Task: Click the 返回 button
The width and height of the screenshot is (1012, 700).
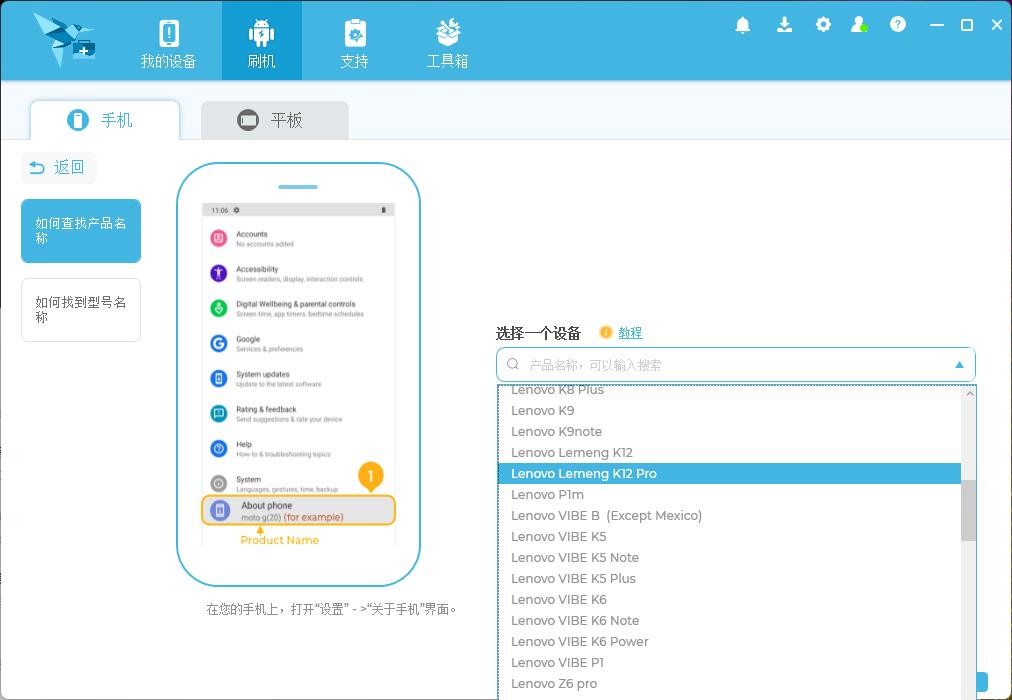Action: 59,168
